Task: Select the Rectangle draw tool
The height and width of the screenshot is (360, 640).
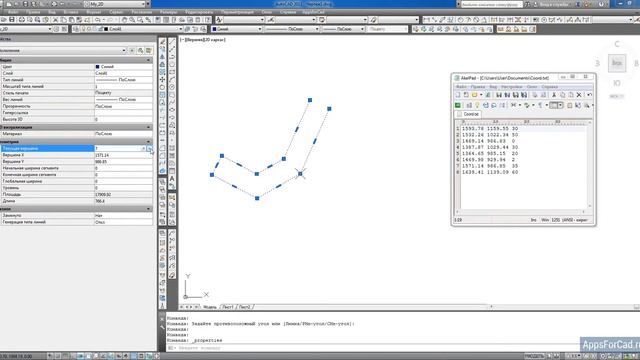Action: click(x=172, y=72)
